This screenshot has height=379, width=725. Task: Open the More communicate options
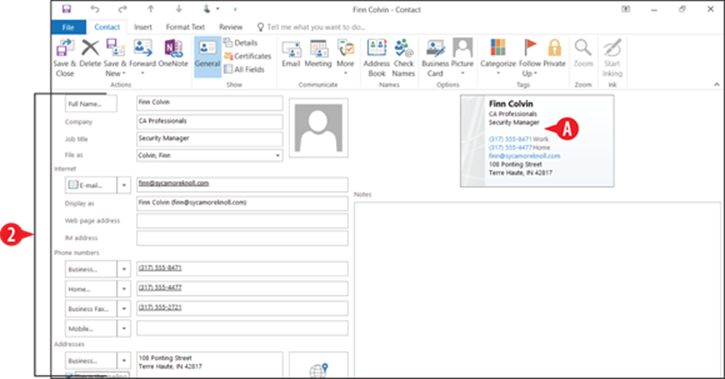click(x=345, y=57)
